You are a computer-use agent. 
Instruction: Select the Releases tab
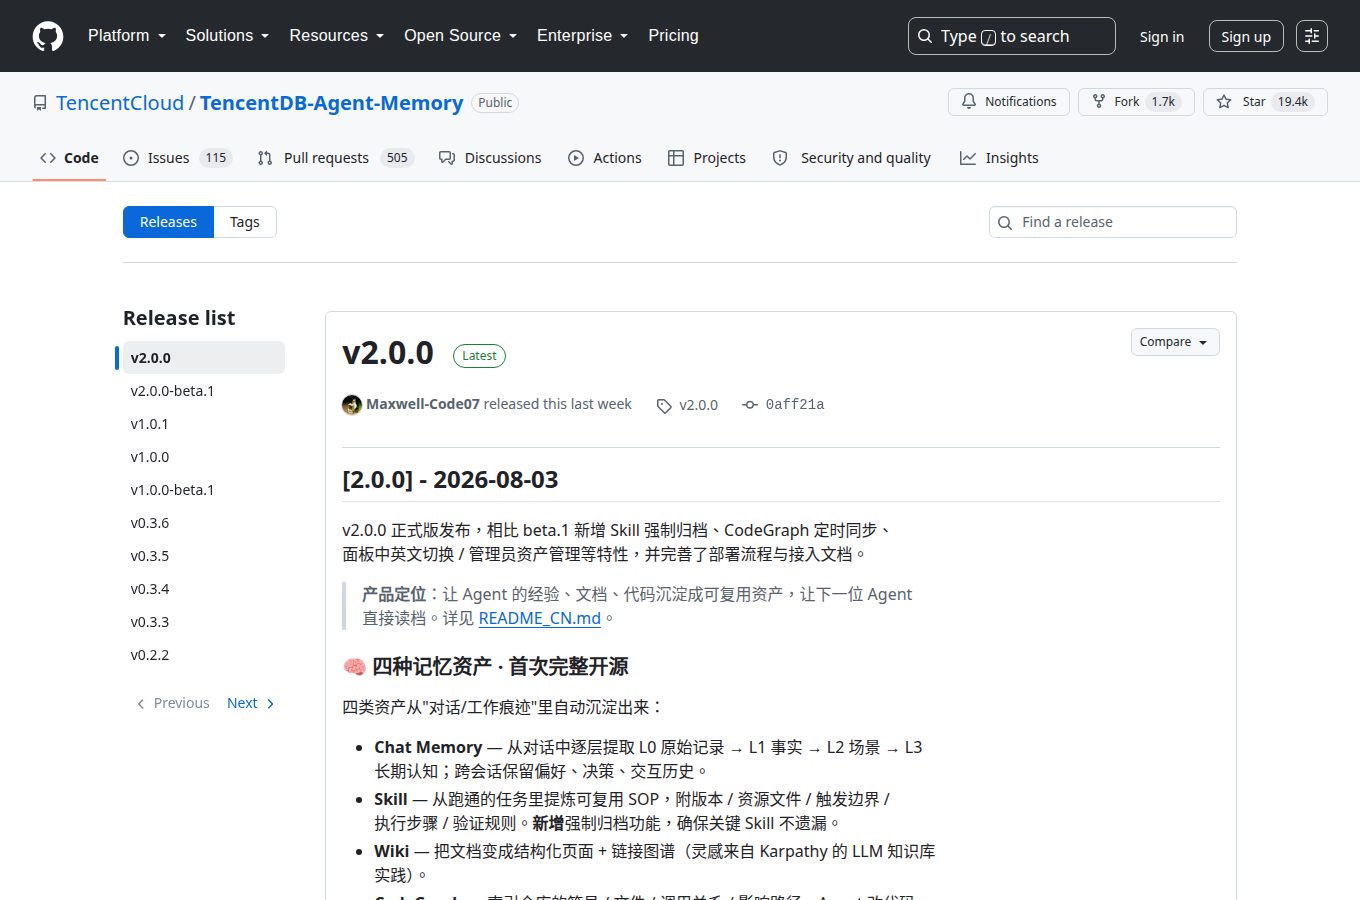click(168, 222)
